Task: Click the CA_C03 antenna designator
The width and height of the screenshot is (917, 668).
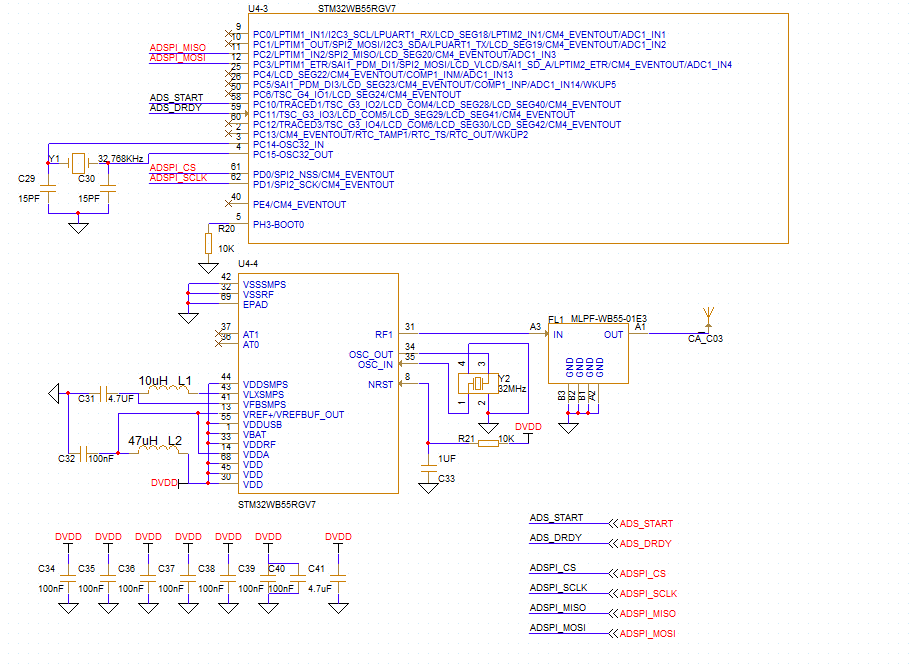Action: click(705, 339)
